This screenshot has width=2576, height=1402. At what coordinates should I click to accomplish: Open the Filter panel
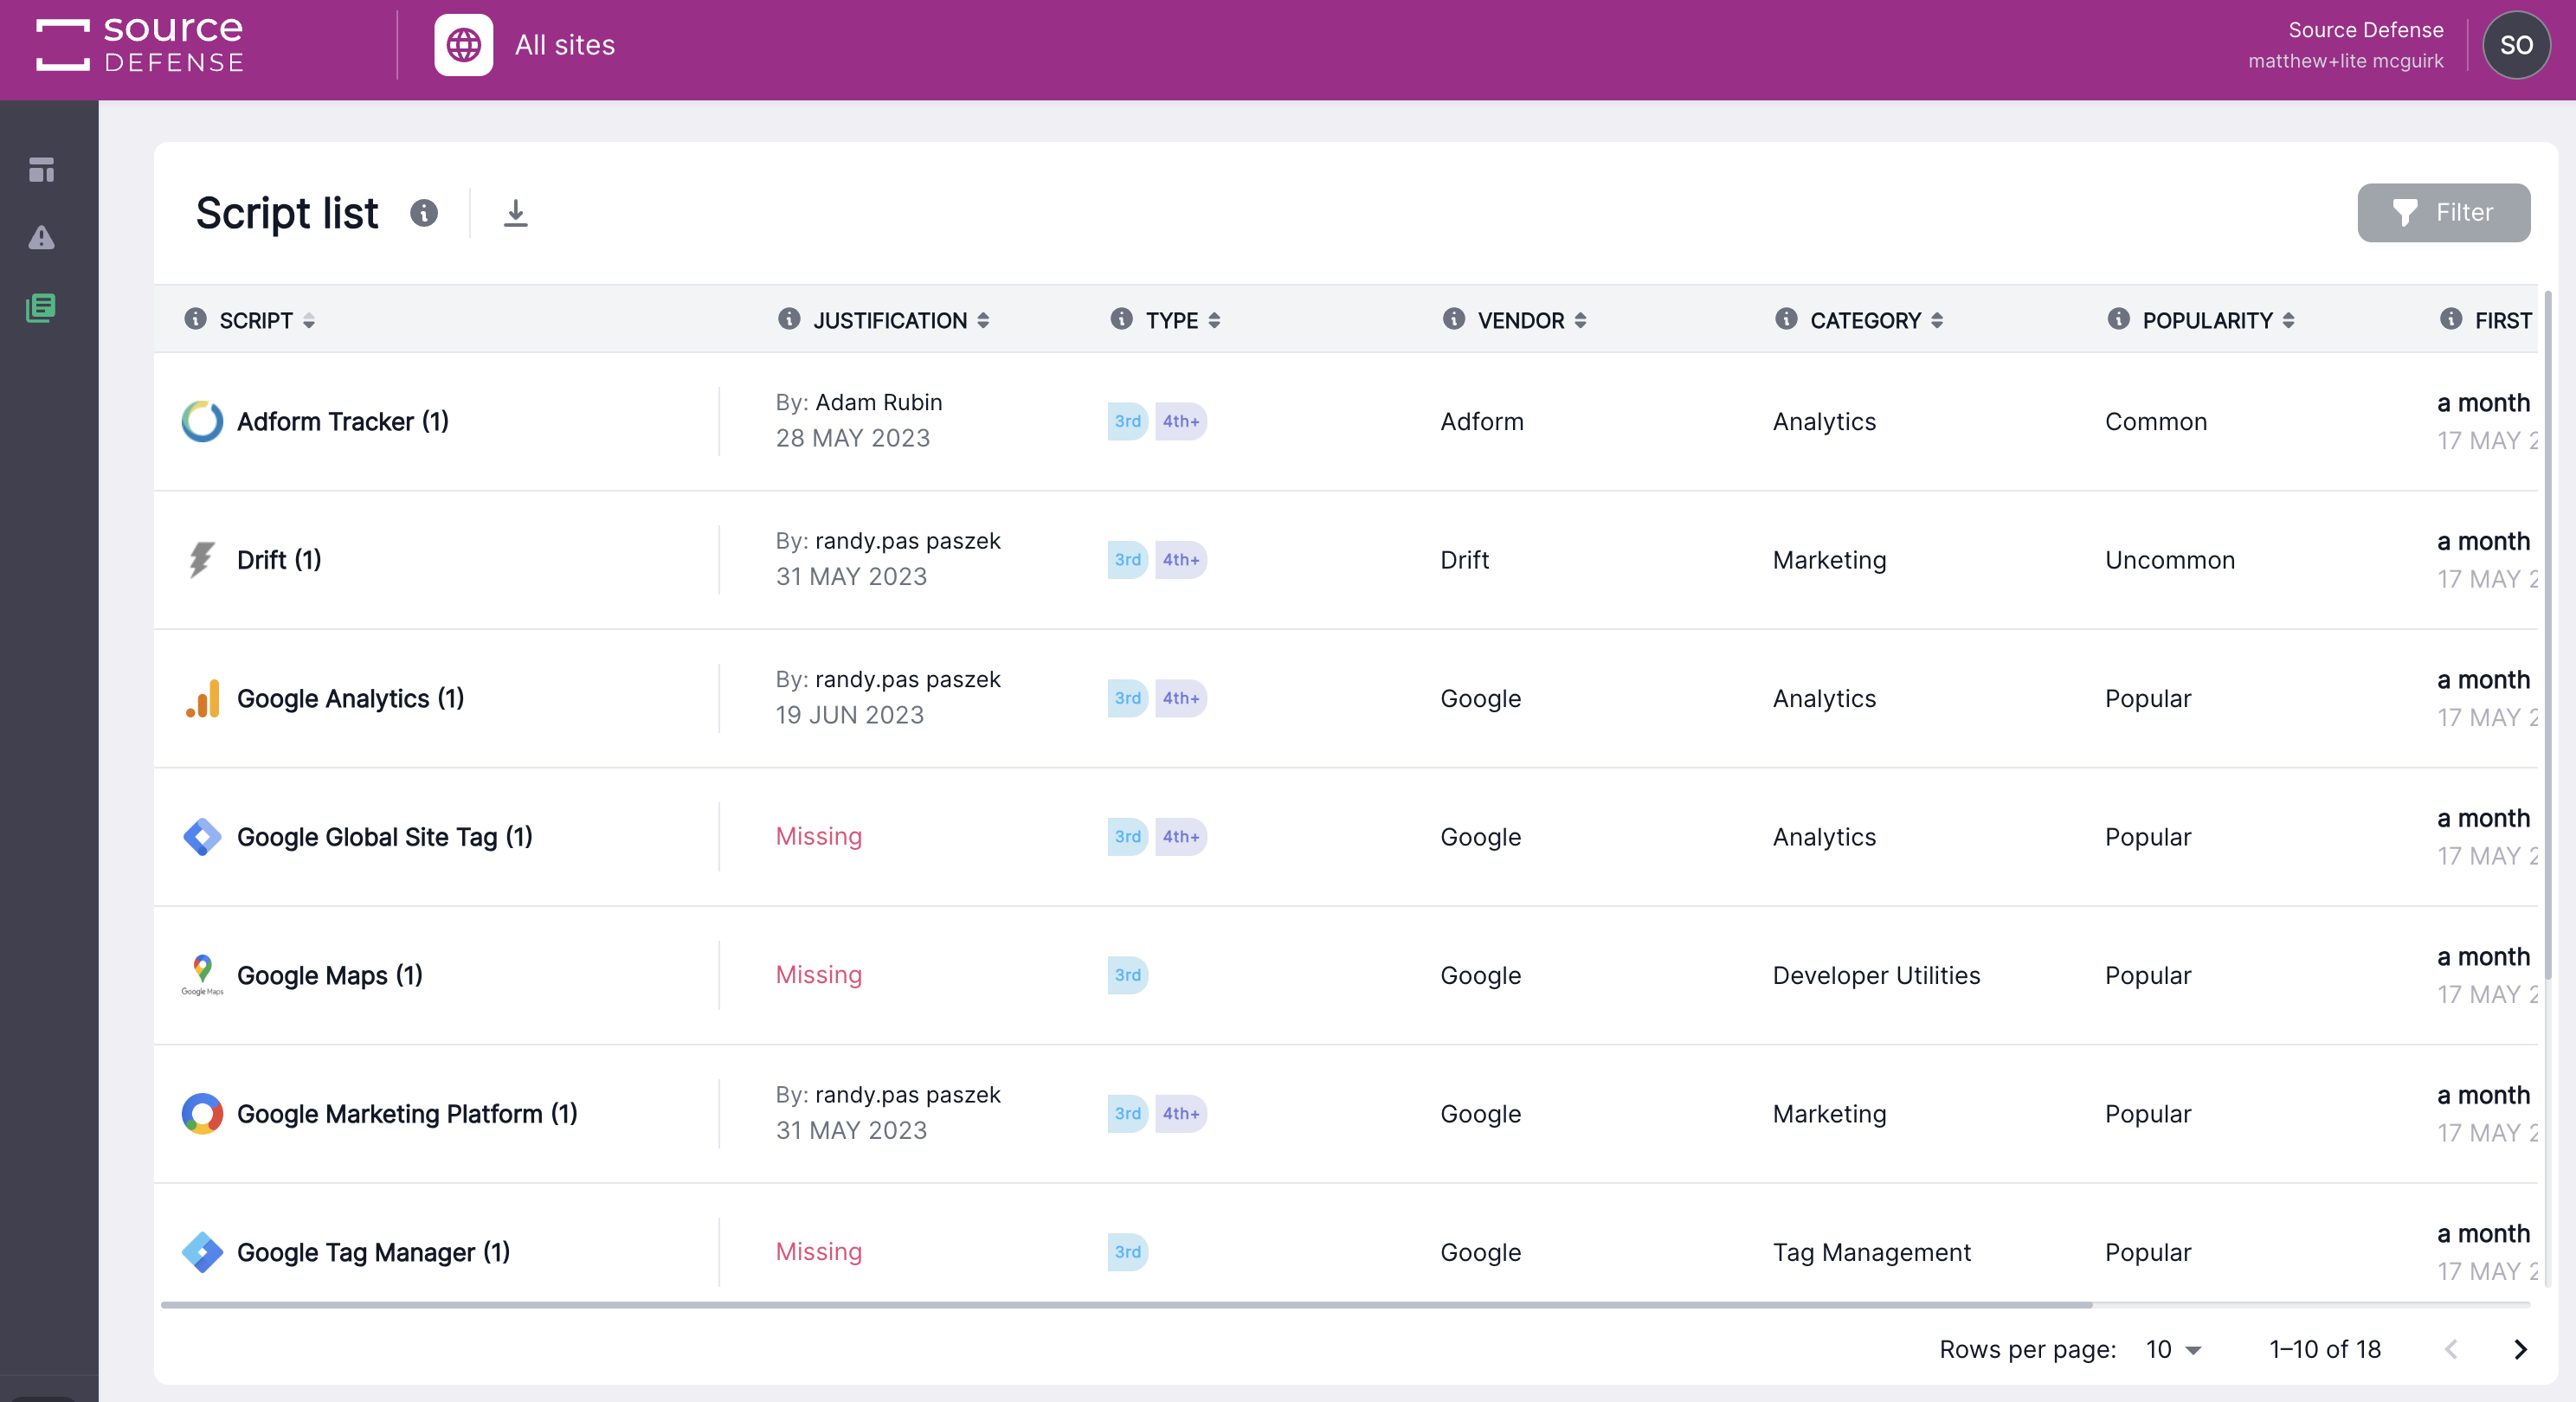[2443, 212]
